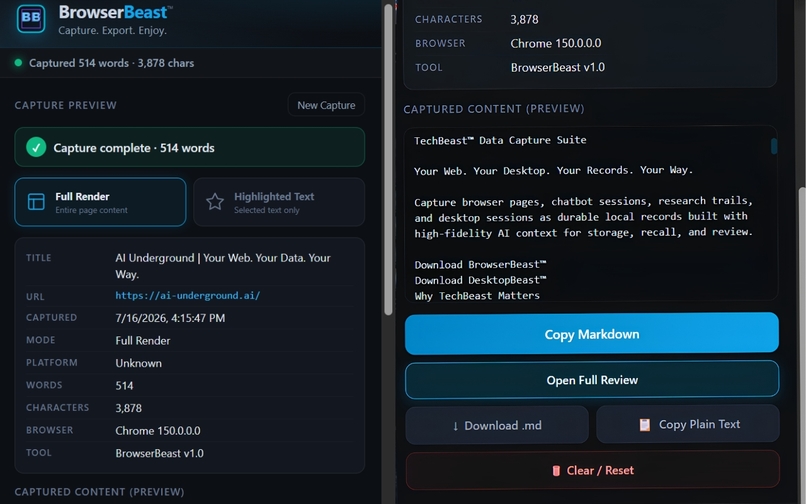806x504 pixels.
Task: Download the .md file
Action: pyautogui.click(x=497, y=425)
